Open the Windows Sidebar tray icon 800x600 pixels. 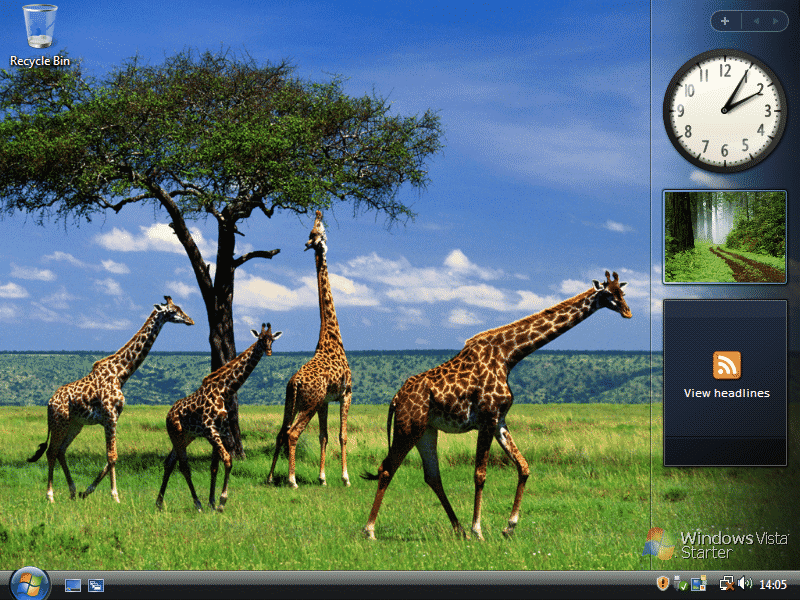698,584
